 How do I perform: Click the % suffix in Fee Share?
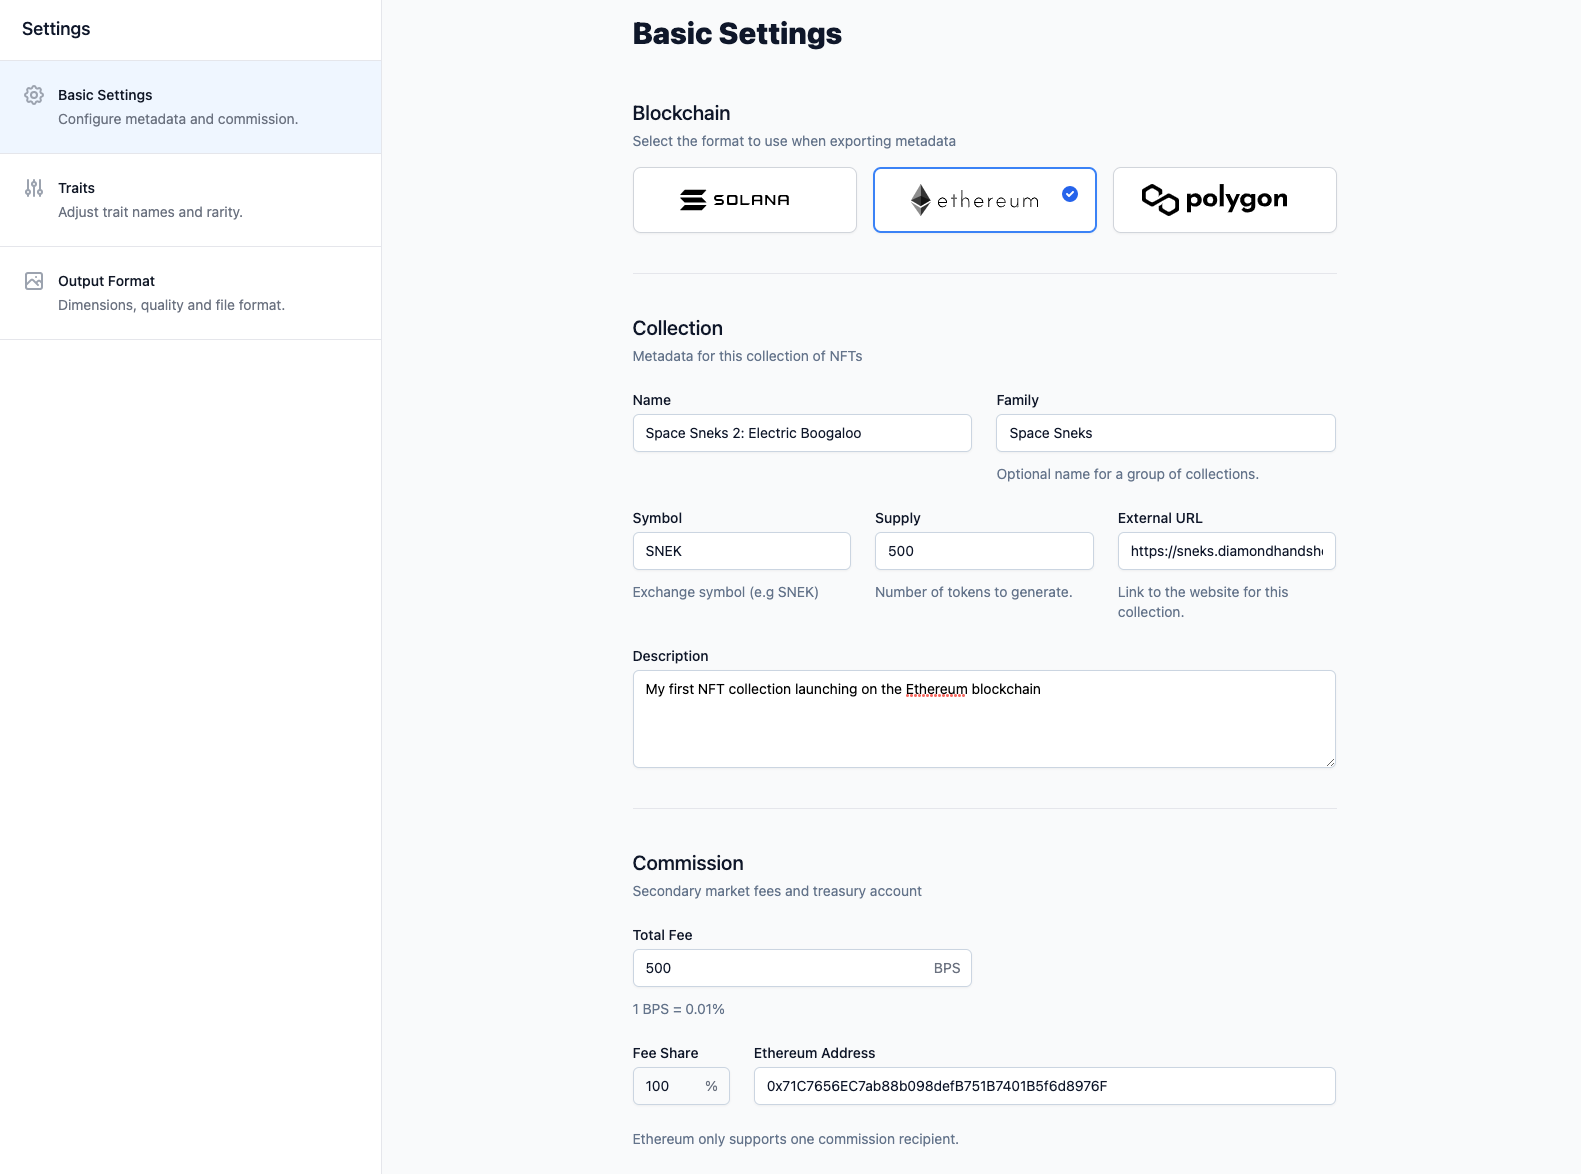click(711, 1086)
